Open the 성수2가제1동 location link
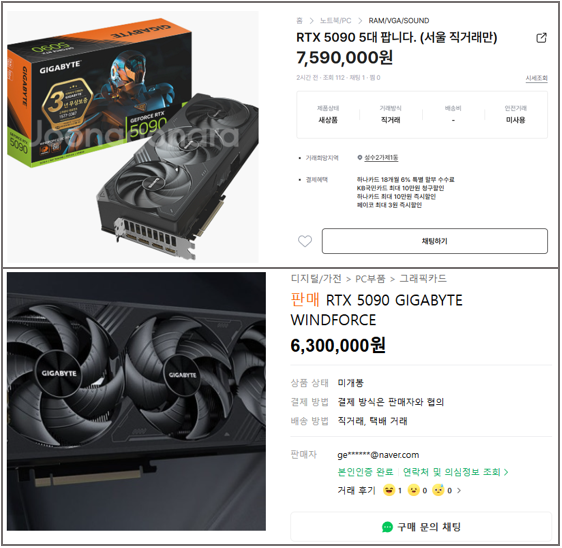 pos(381,158)
